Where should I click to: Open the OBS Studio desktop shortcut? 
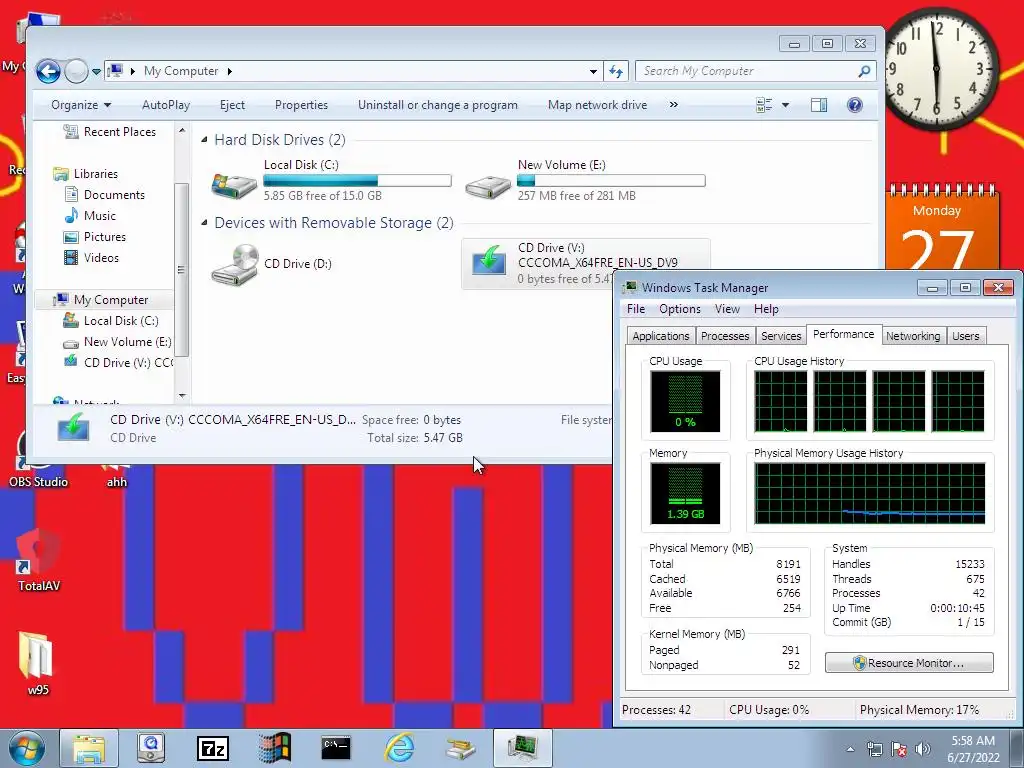(38, 457)
